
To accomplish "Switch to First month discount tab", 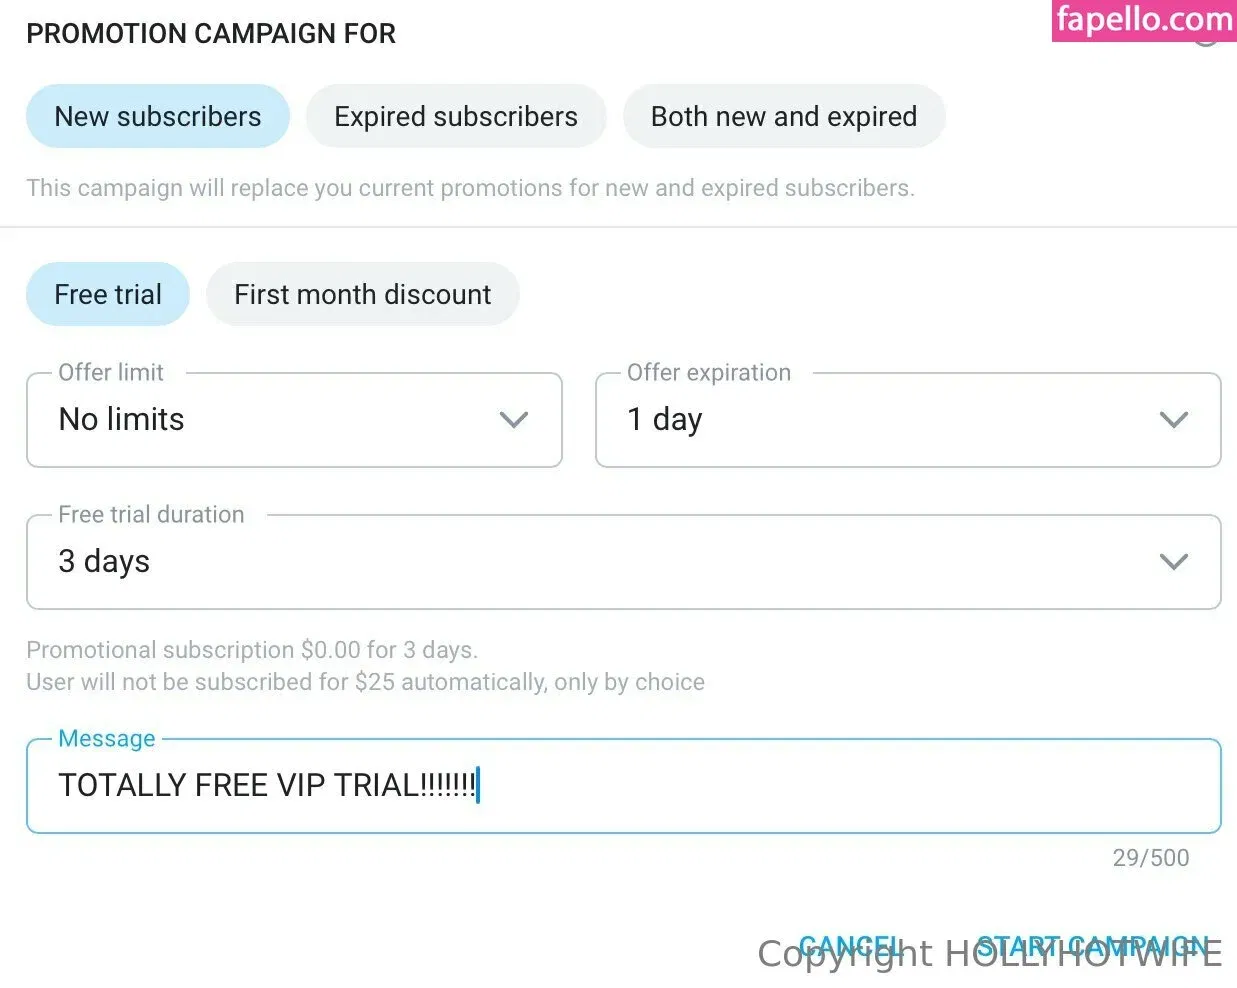I will [363, 295].
